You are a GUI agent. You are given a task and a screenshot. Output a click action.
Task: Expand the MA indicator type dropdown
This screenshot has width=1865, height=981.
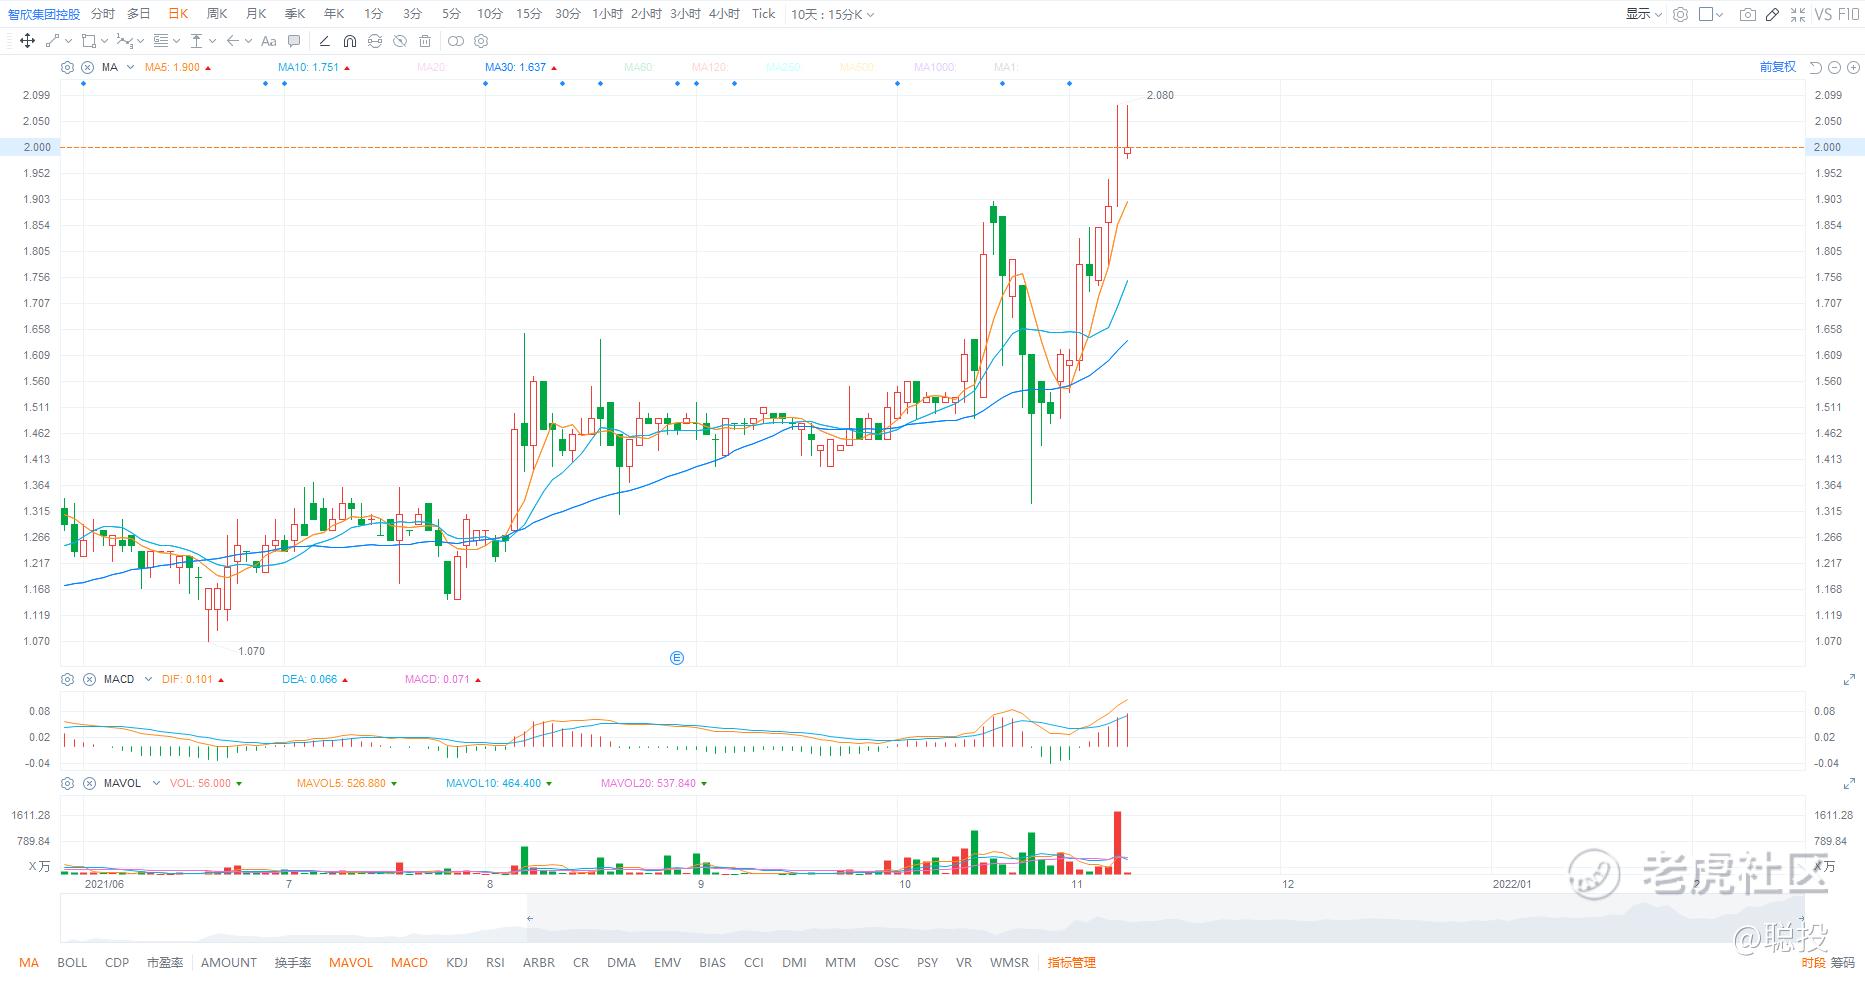pos(131,67)
